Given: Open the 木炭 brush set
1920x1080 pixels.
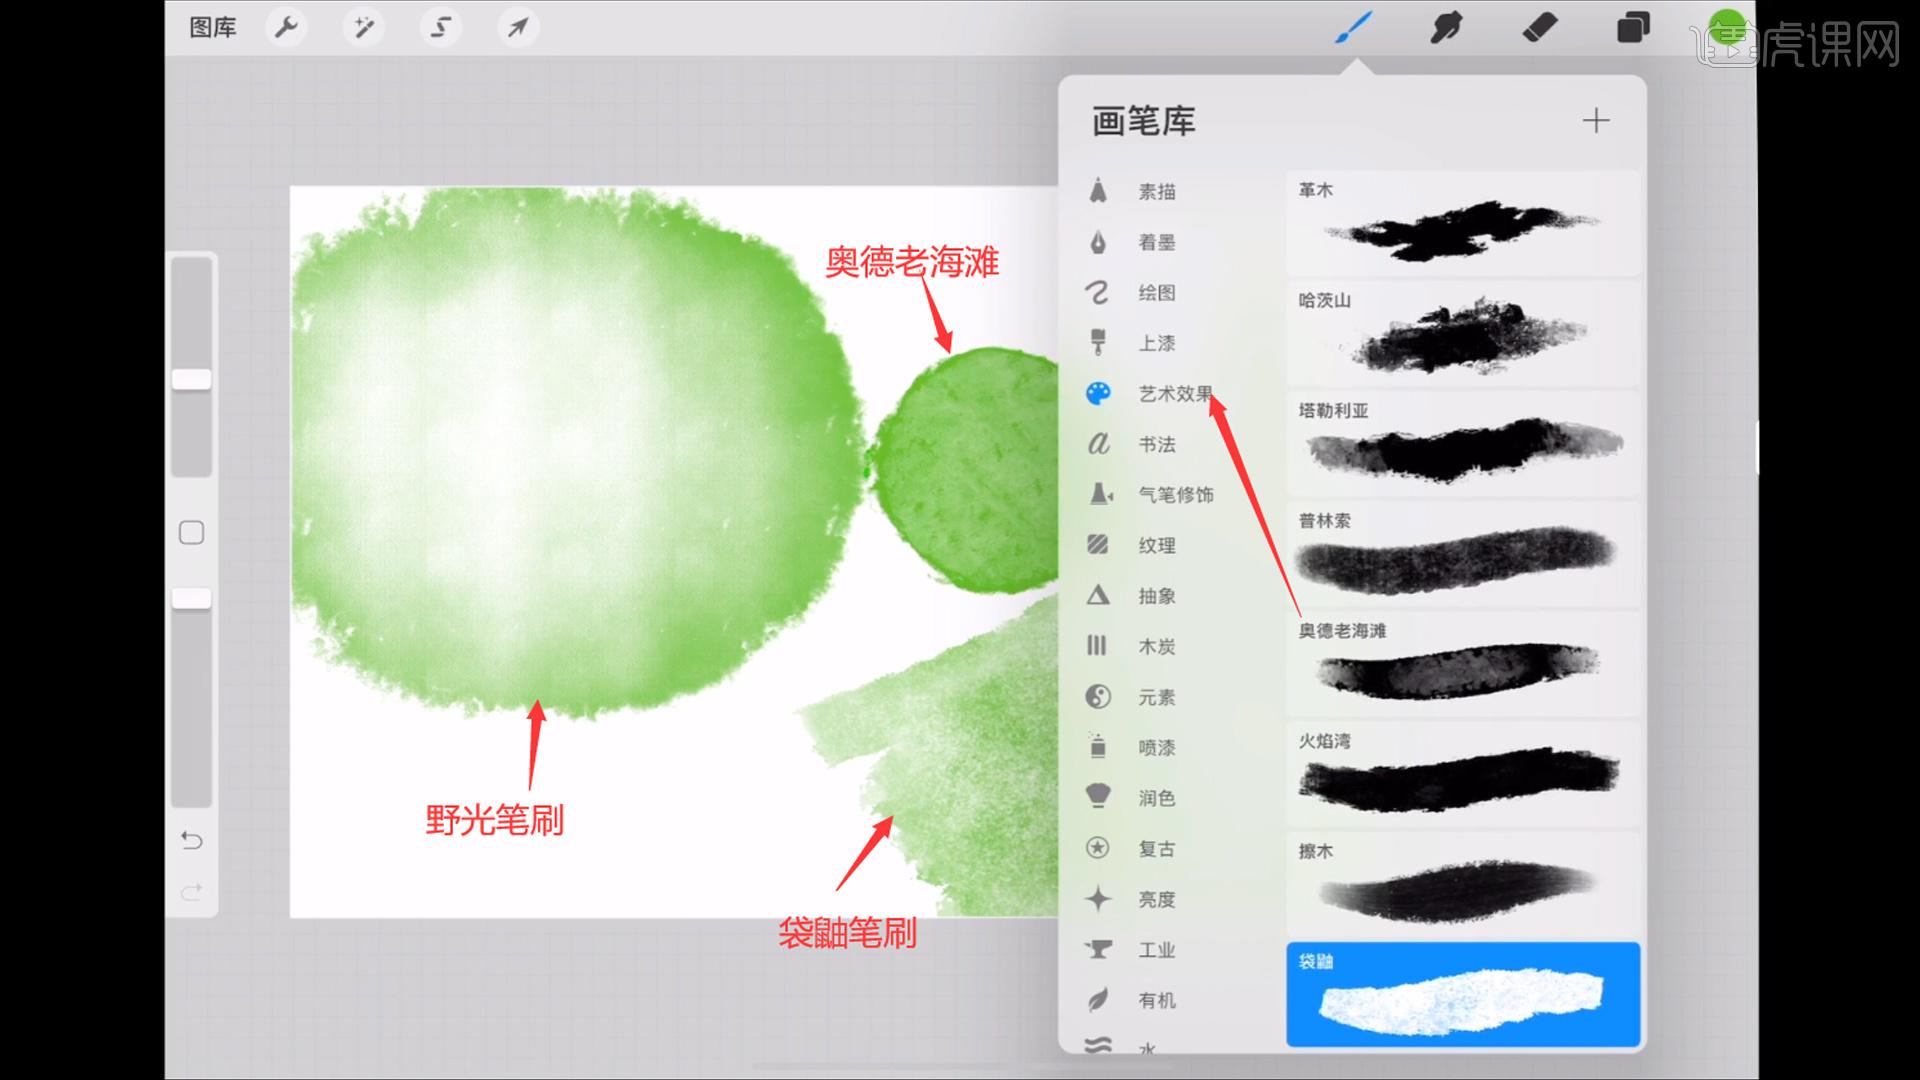Looking at the screenshot, I should [1157, 646].
